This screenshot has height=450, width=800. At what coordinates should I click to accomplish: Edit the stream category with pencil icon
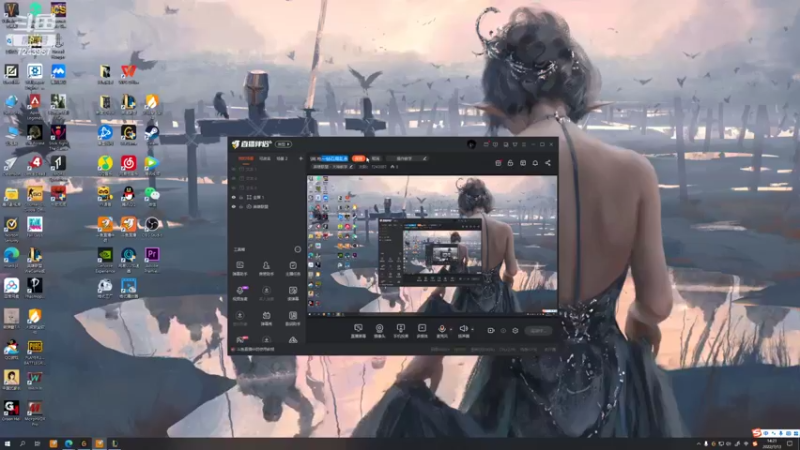pos(351,167)
